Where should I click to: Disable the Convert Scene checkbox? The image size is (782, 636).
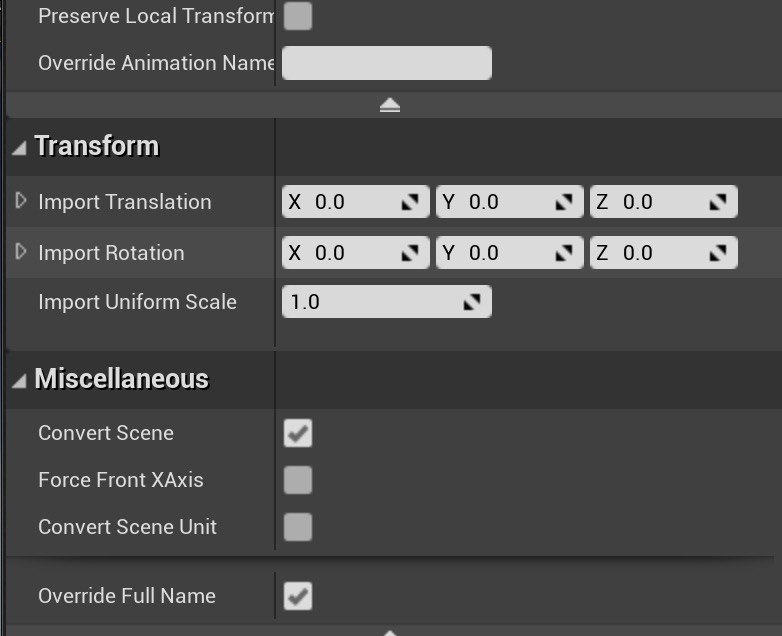(298, 433)
